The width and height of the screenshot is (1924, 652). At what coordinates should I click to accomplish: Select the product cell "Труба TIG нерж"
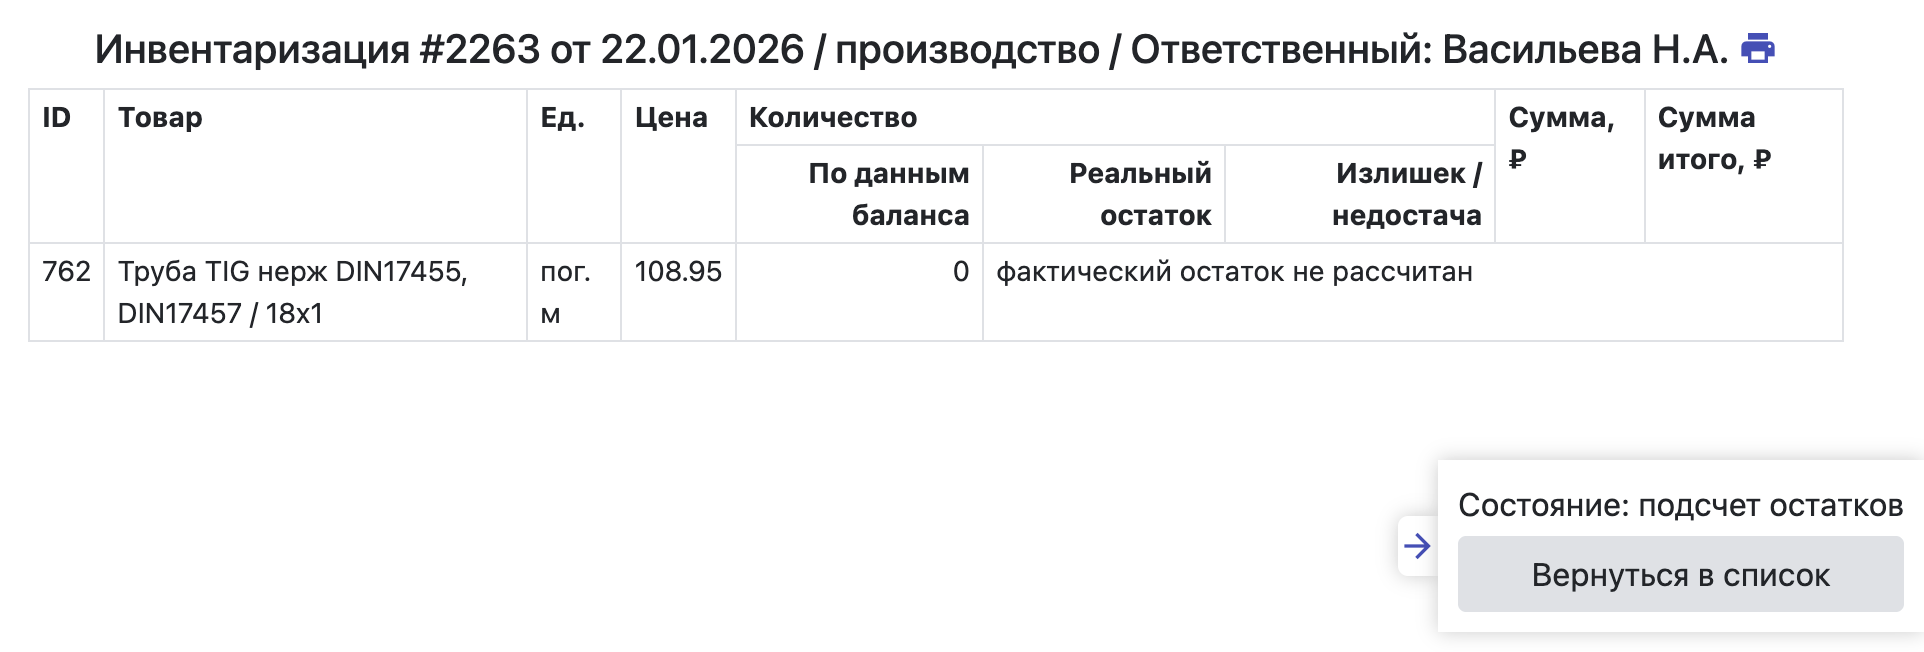point(292,292)
